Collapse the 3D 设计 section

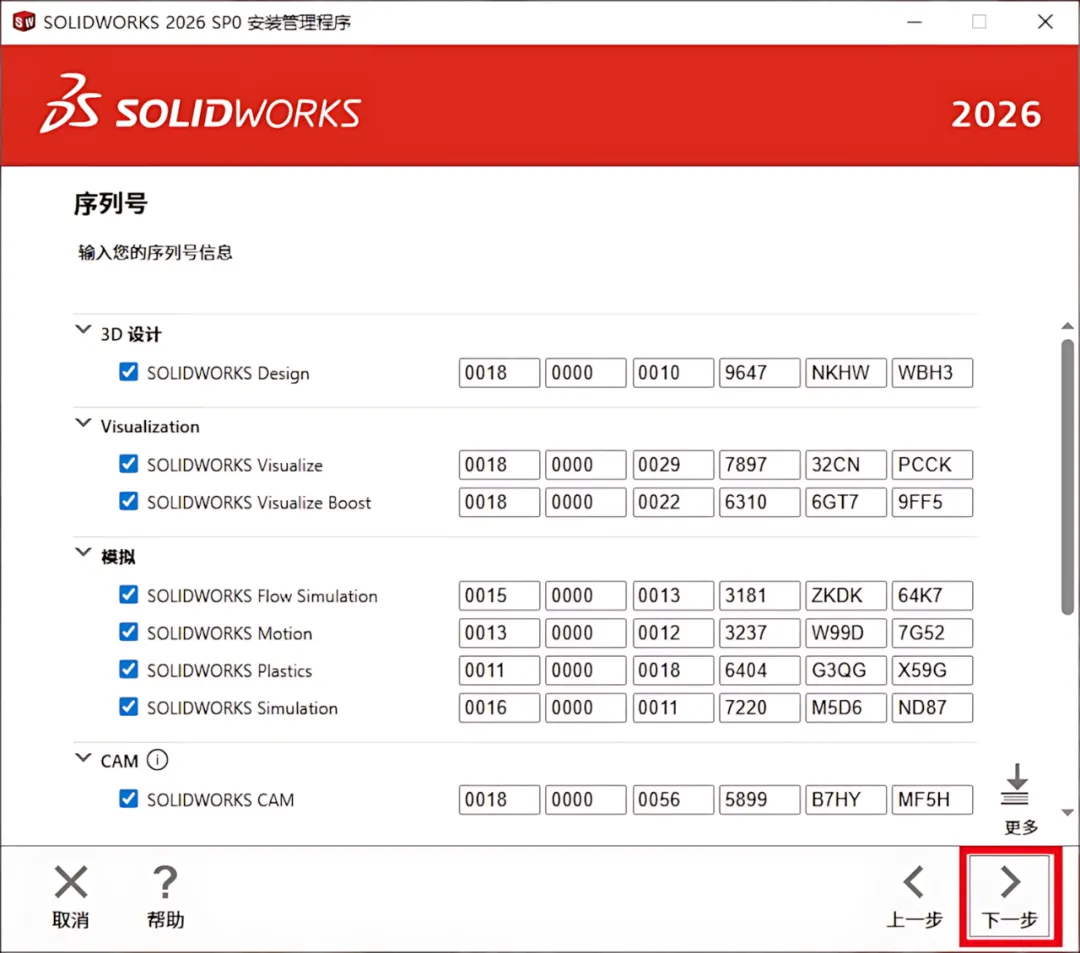[x=83, y=330]
